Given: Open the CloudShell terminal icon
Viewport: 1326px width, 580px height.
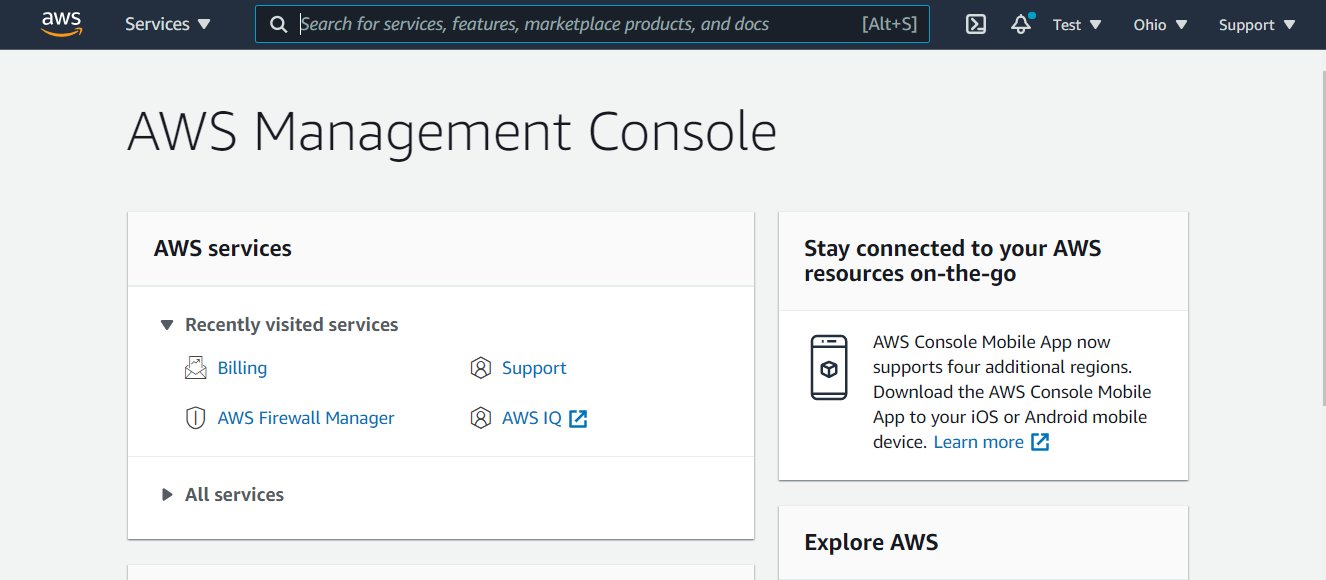Looking at the screenshot, I should 976,25.
